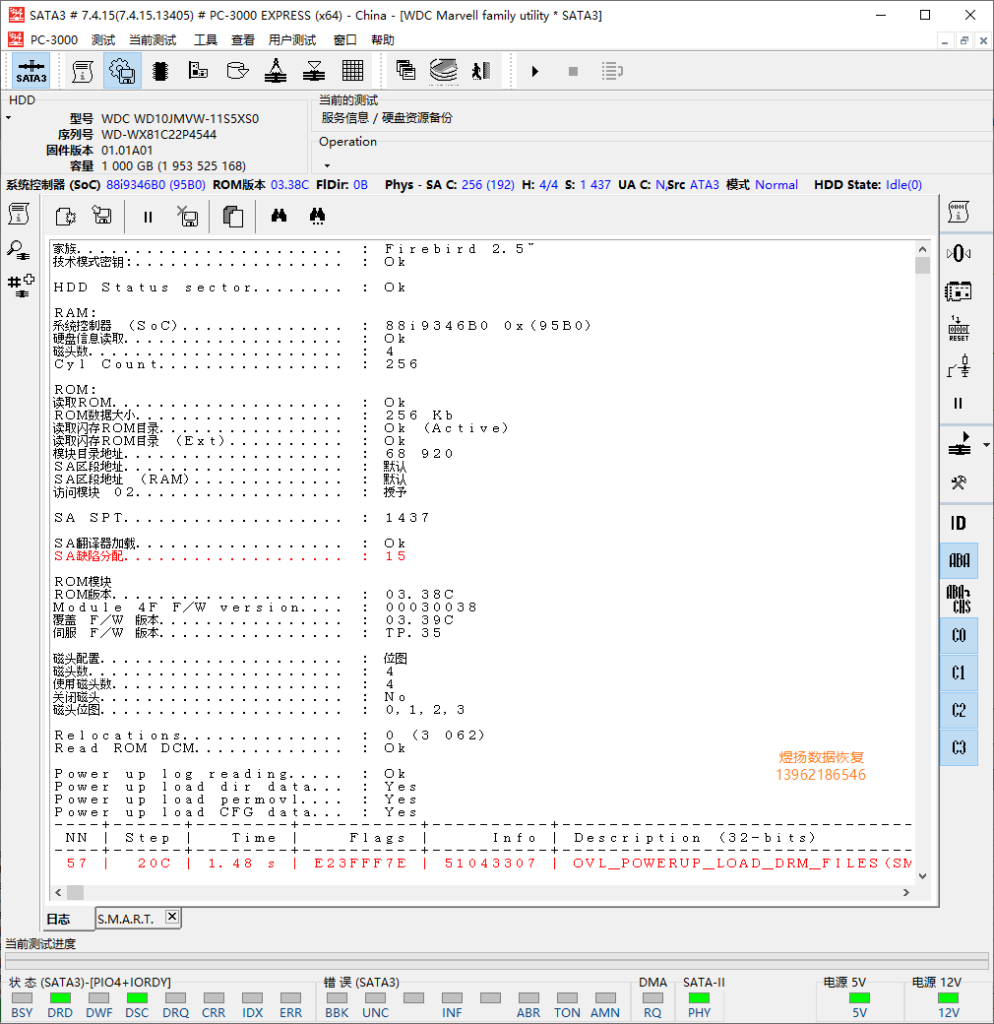The height and width of the screenshot is (1024, 994).
Task: Open the 当前测试 menu
Action: point(152,40)
